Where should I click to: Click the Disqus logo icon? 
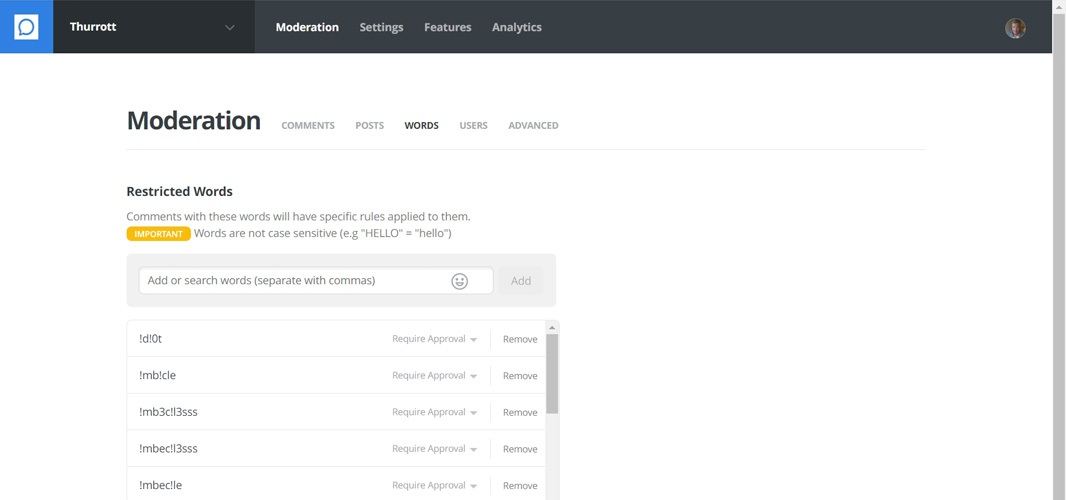click(26, 27)
